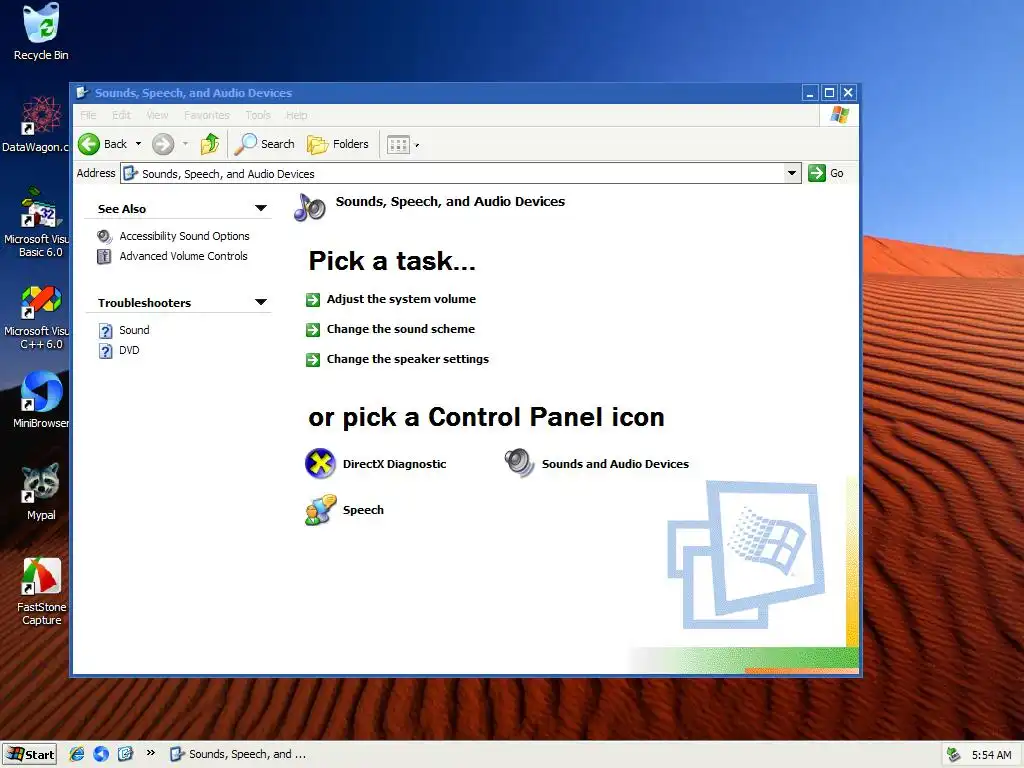Maximize the Sounds, Speech window
The height and width of the screenshot is (768, 1024).
829,93
